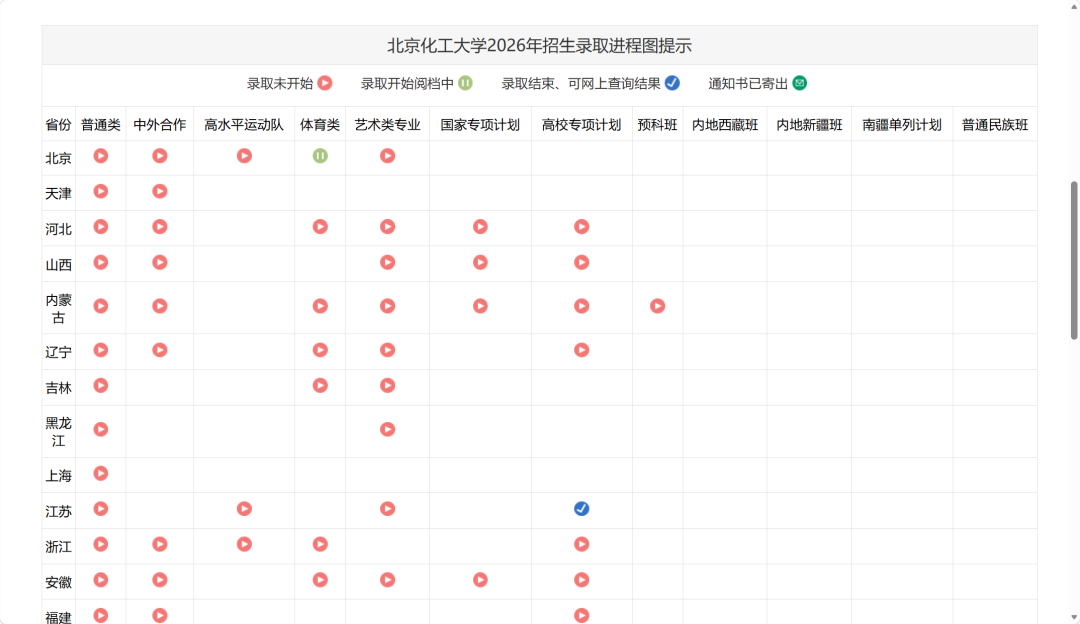Click the 辽宁 高校专项计划 status icon
This screenshot has width=1080, height=624.
click(x=581, y=350)
